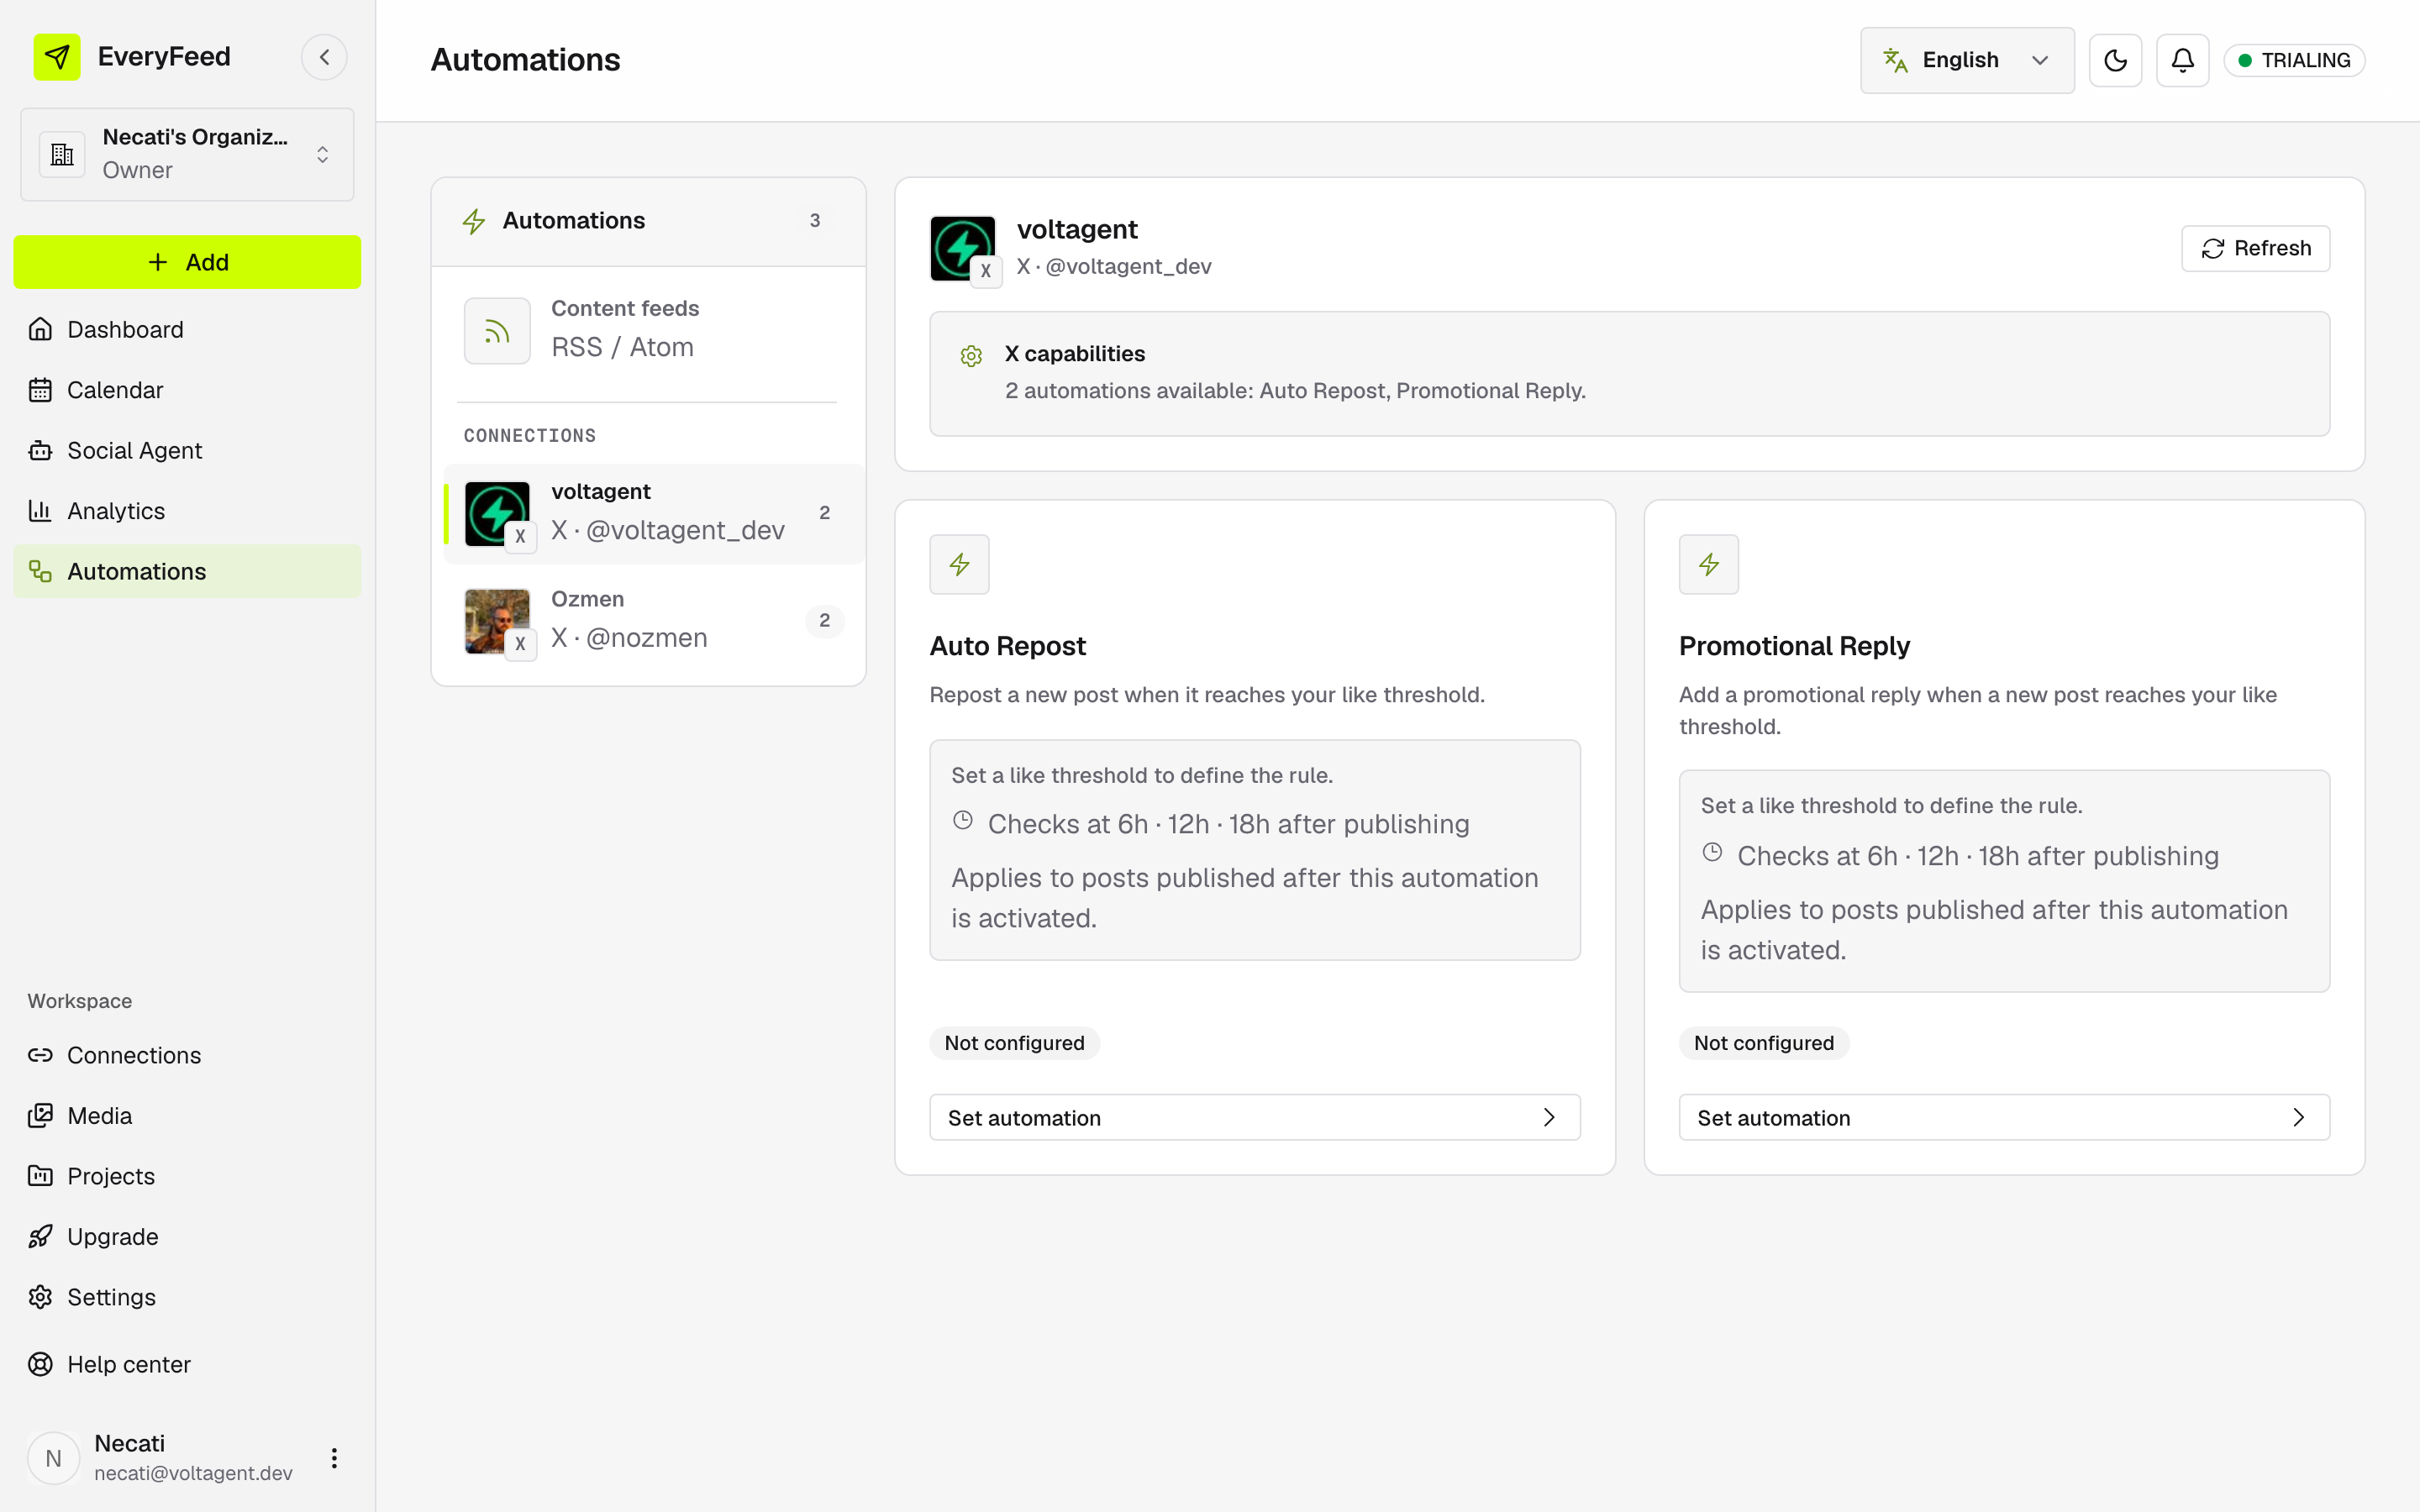Viewport: 2420px width, 1512px height.
Task: Click the RSS feed icon
Action: pos(497,330)
